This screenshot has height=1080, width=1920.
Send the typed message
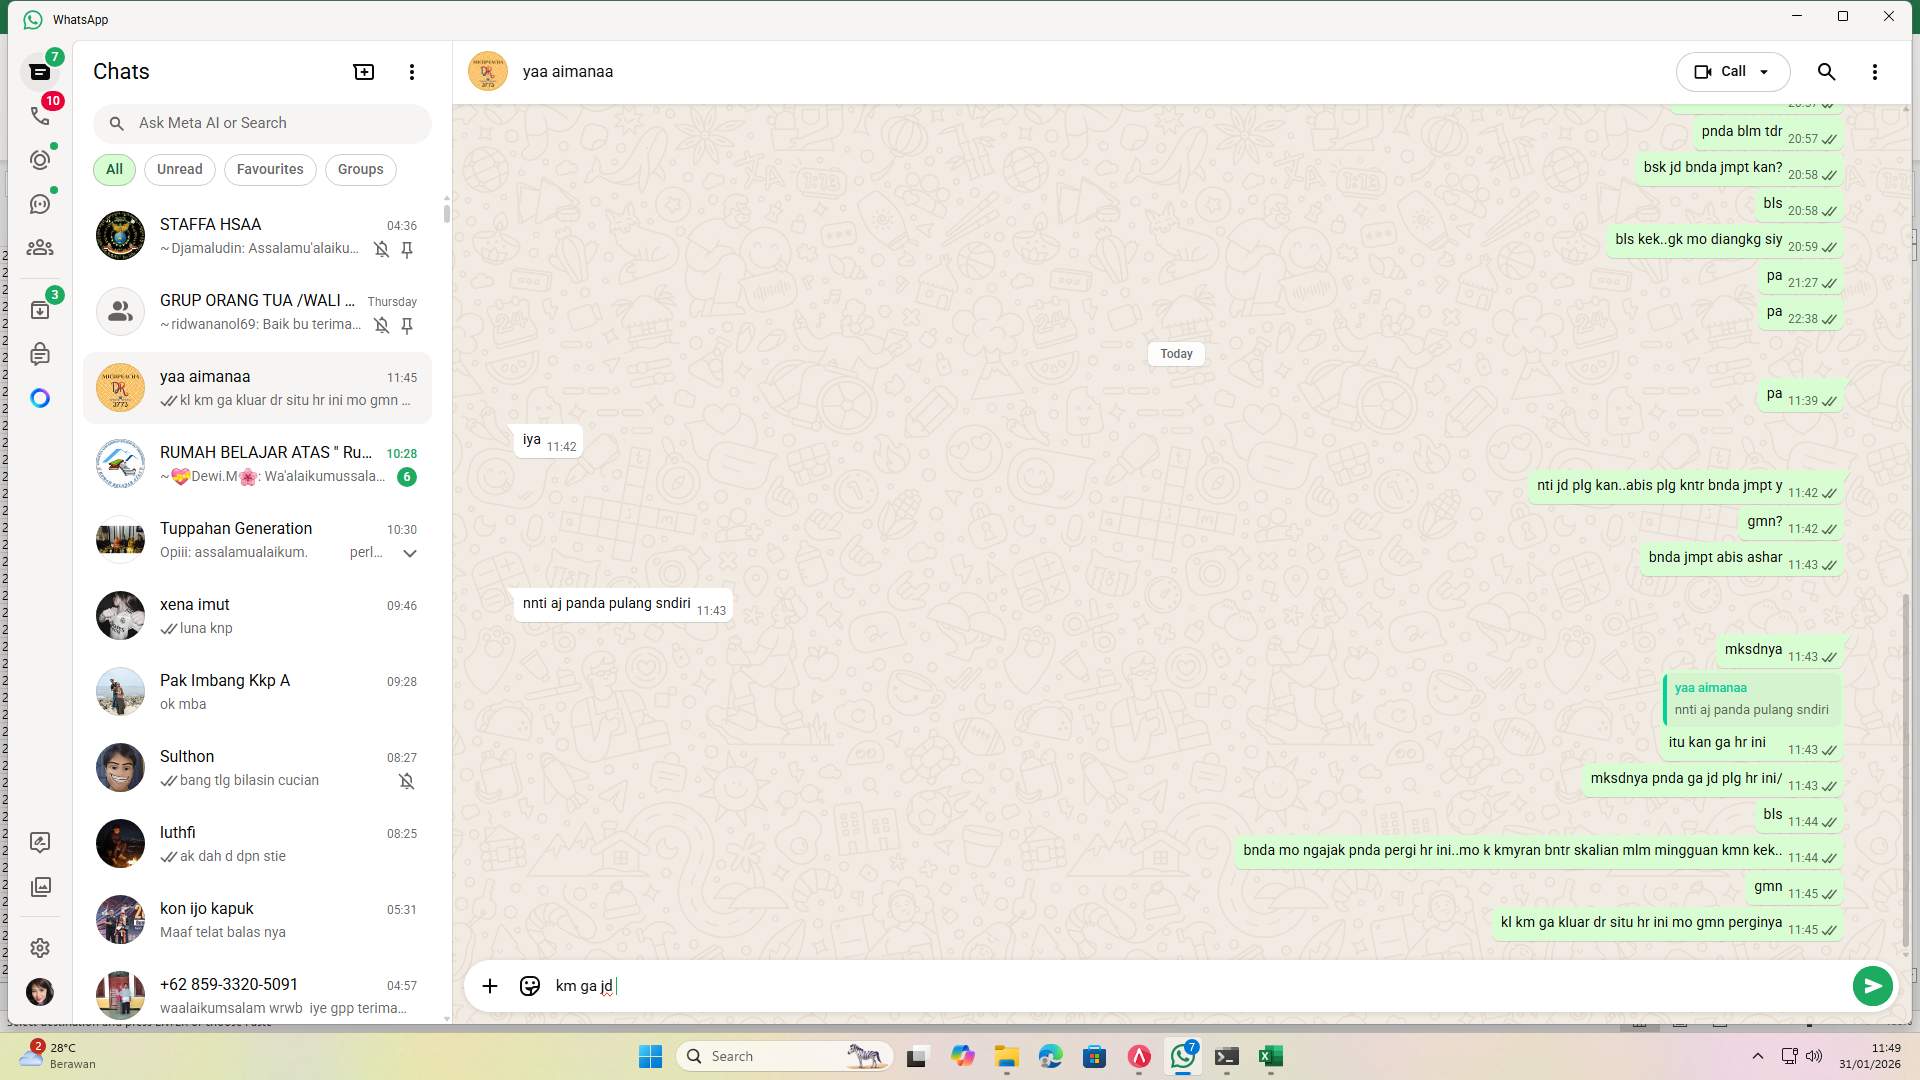1872,986
